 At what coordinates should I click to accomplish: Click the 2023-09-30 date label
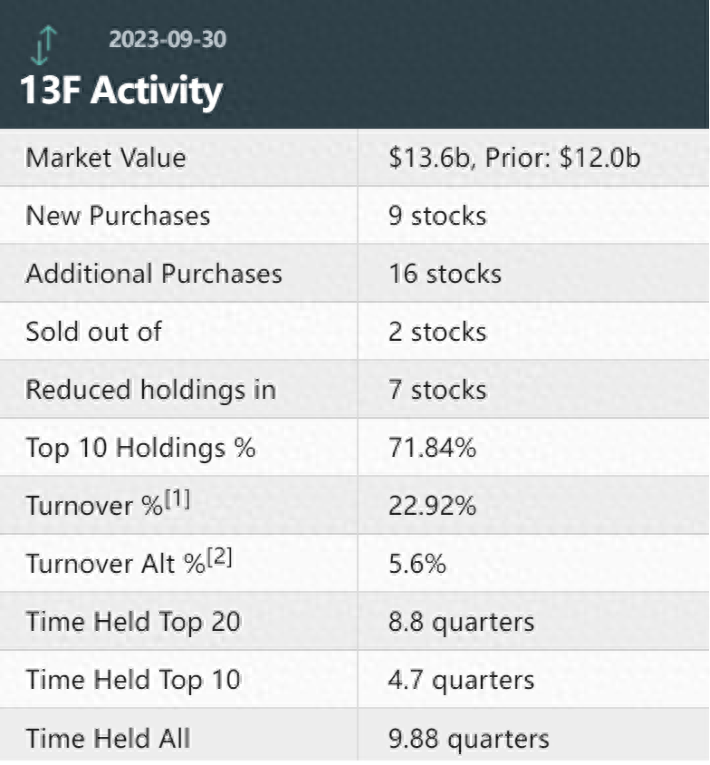click(167, 40)
